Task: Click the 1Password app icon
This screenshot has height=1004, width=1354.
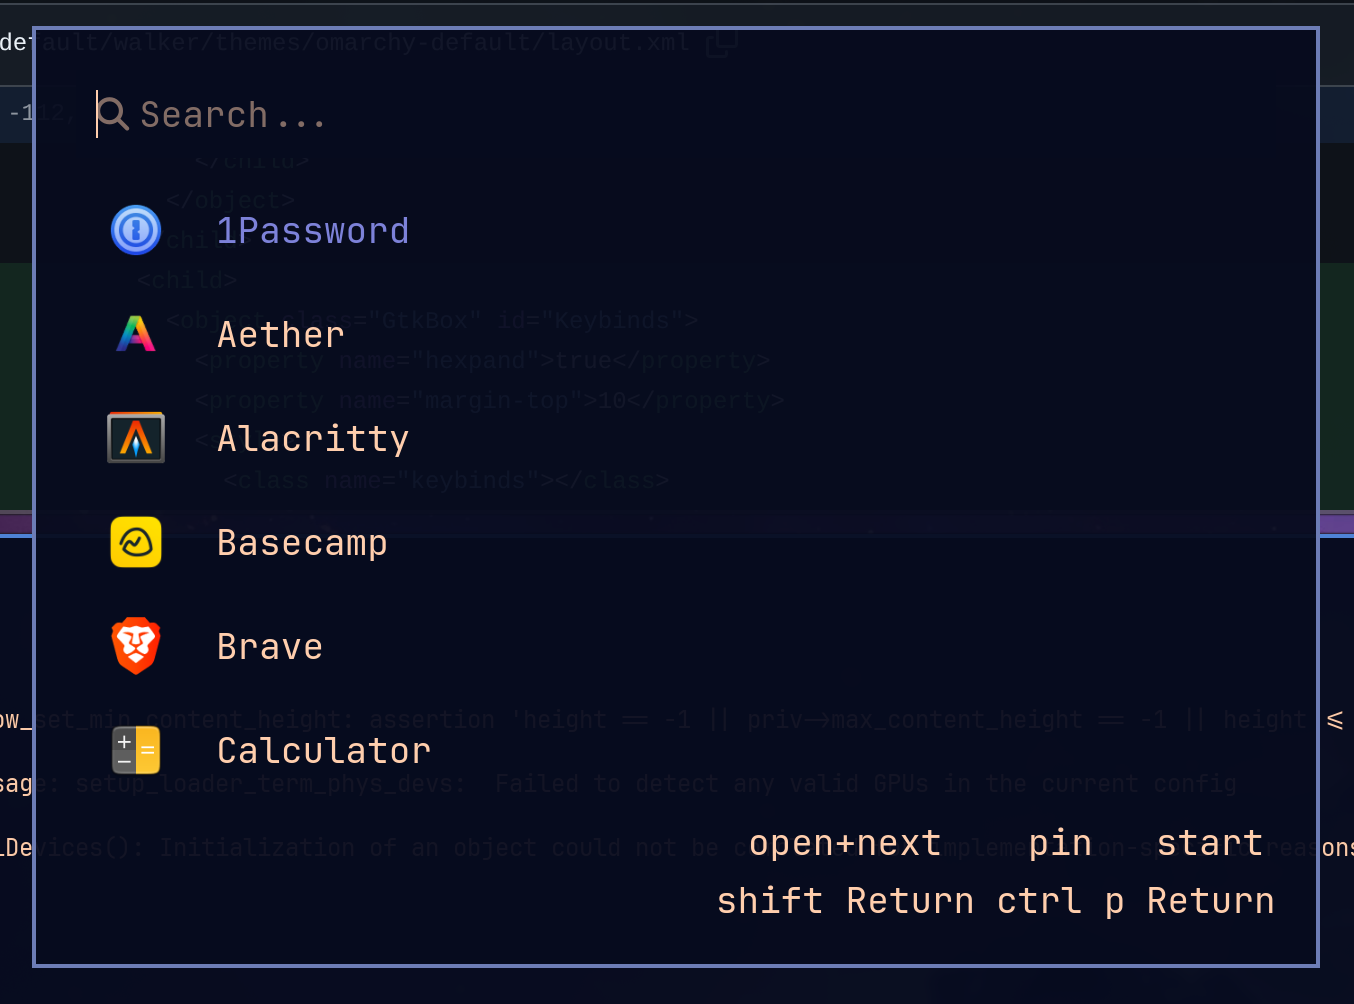Action: coord(136,230)
